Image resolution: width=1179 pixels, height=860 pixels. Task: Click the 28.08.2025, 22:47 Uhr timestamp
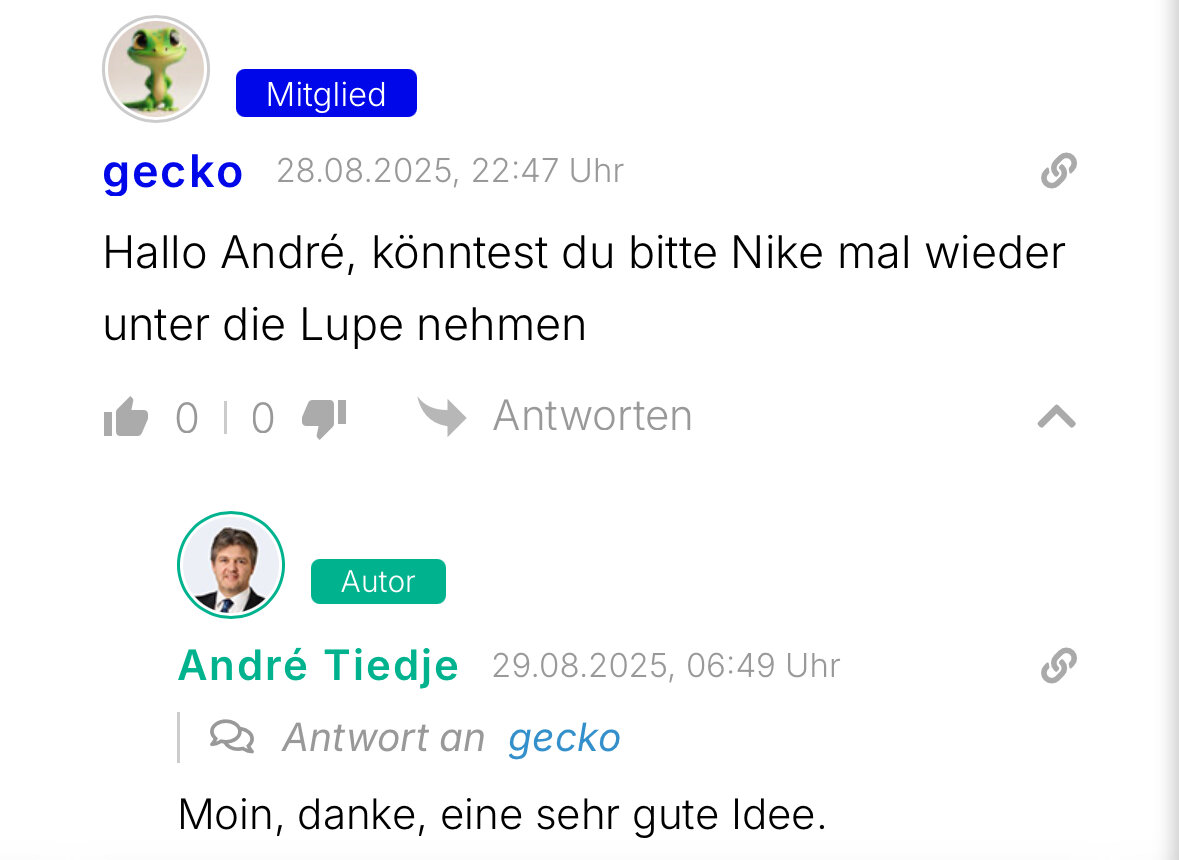pos(450,171)
